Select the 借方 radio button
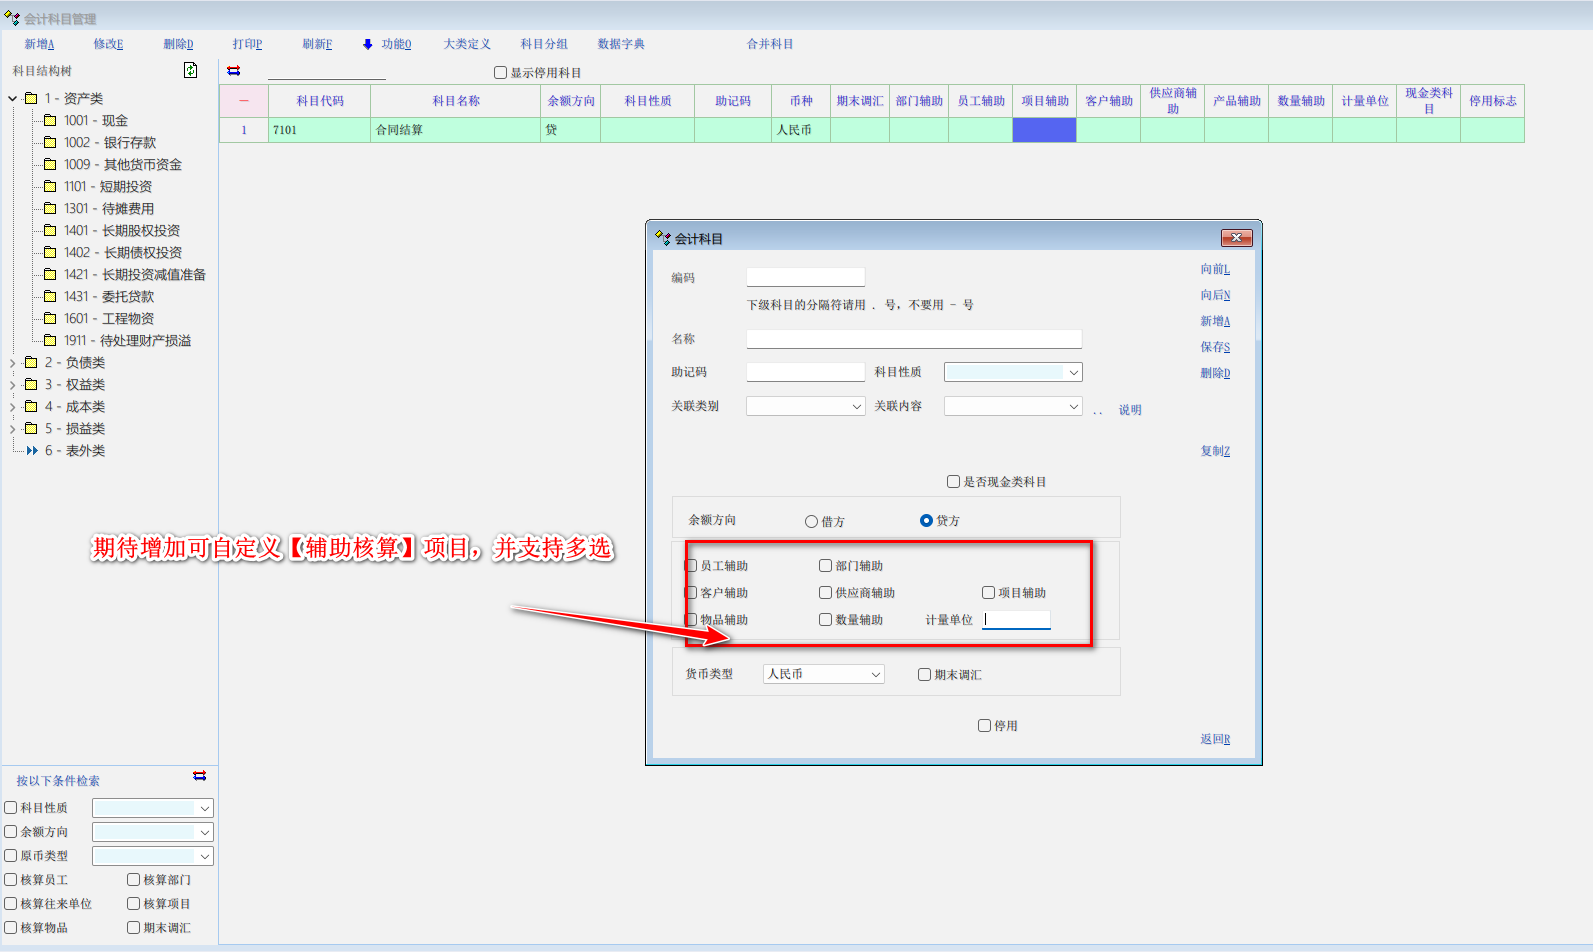 tap(811, 522)
